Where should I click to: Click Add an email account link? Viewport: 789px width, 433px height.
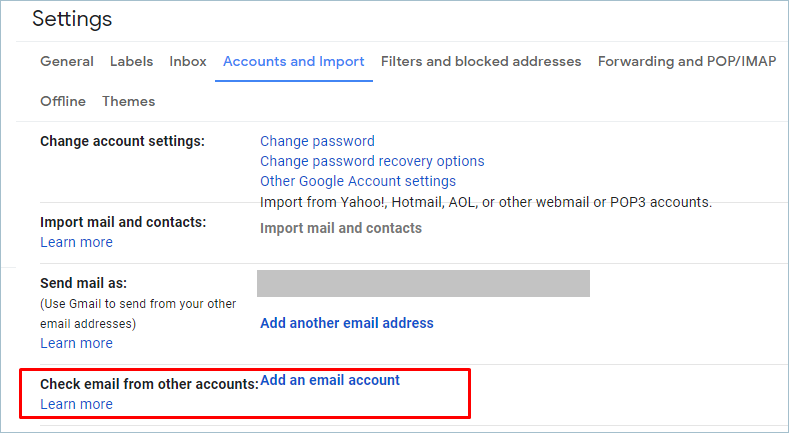coord(330,380)
